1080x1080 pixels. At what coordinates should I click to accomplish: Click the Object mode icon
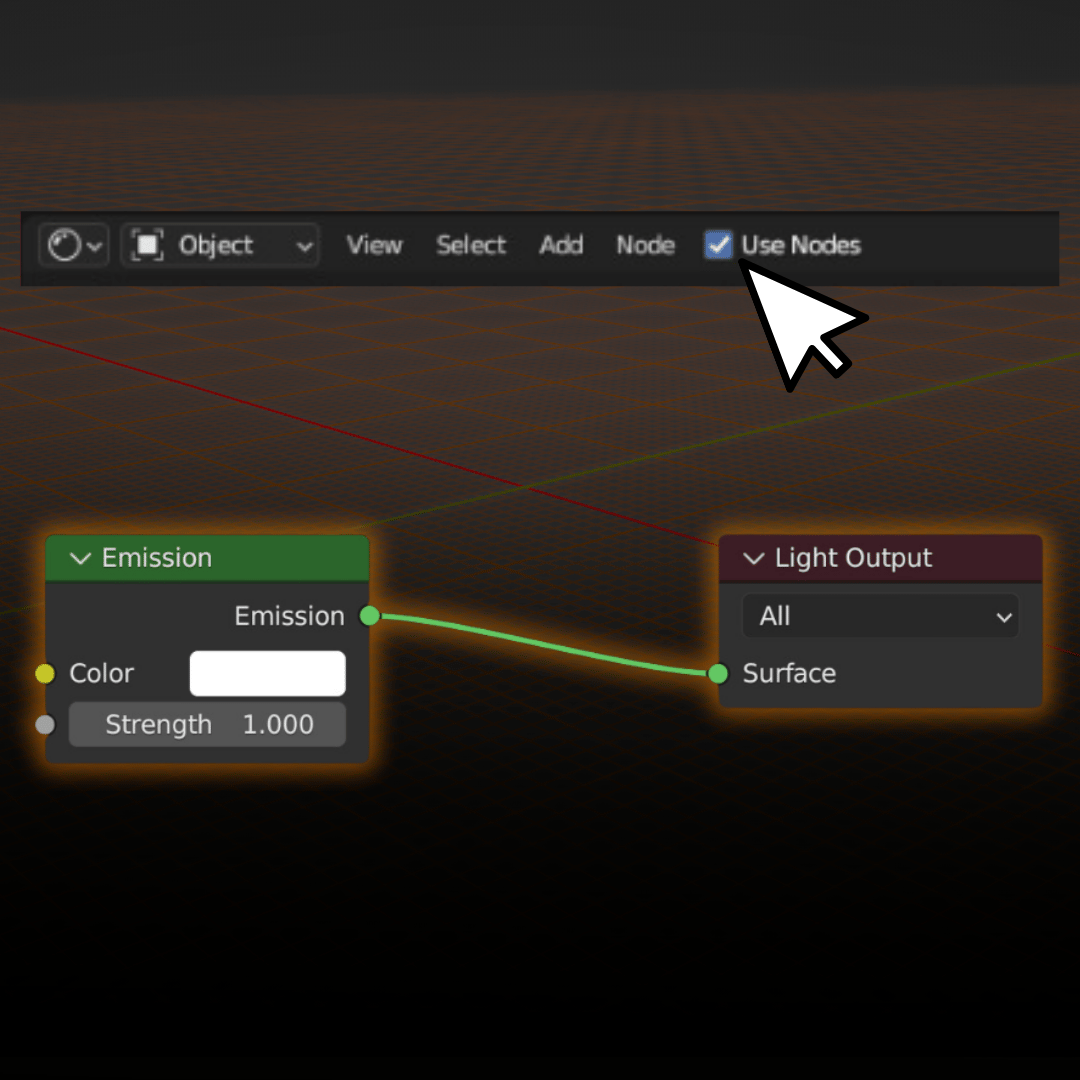coord(147,245)
